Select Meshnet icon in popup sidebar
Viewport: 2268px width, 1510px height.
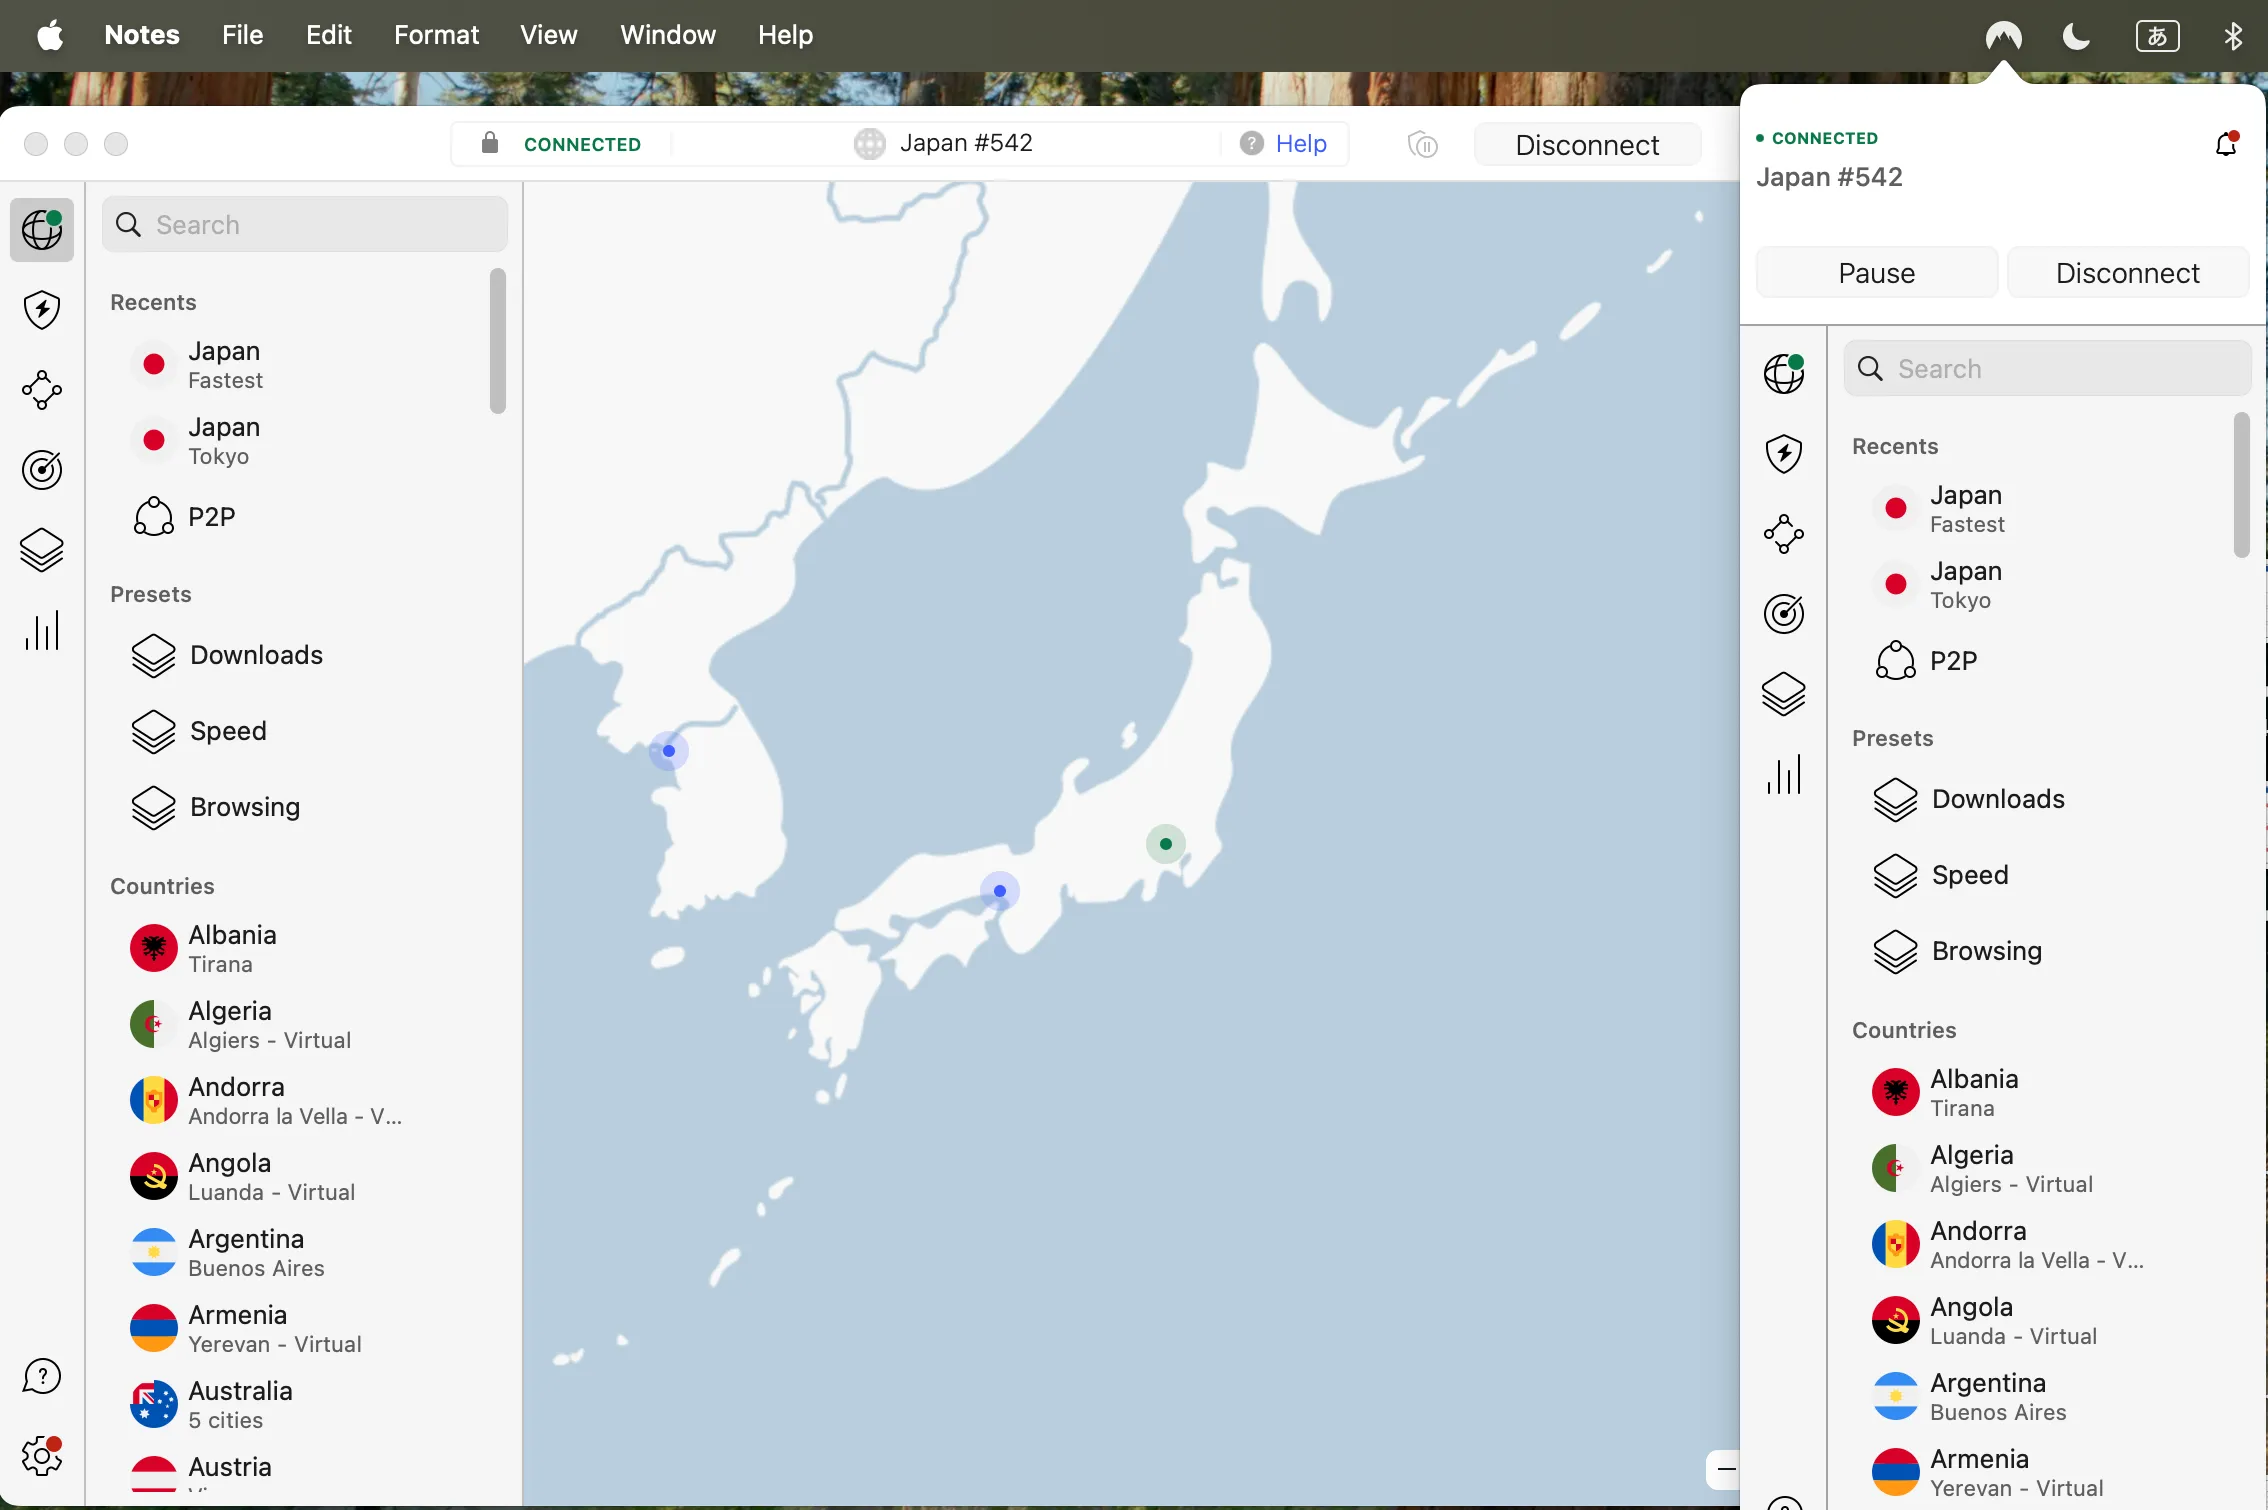click(1784, 534)
